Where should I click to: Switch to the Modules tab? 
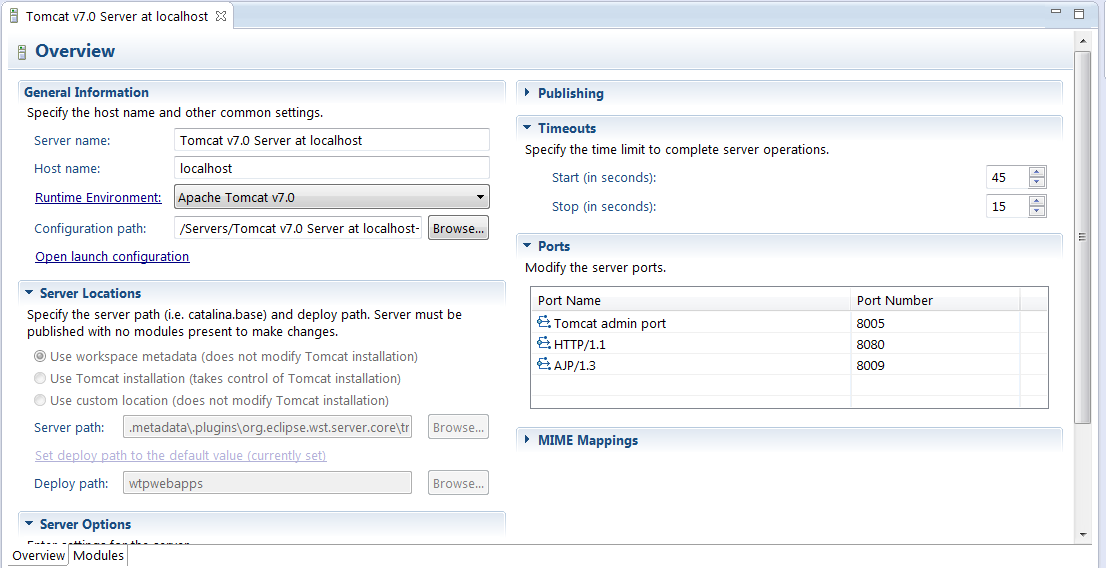99,555
